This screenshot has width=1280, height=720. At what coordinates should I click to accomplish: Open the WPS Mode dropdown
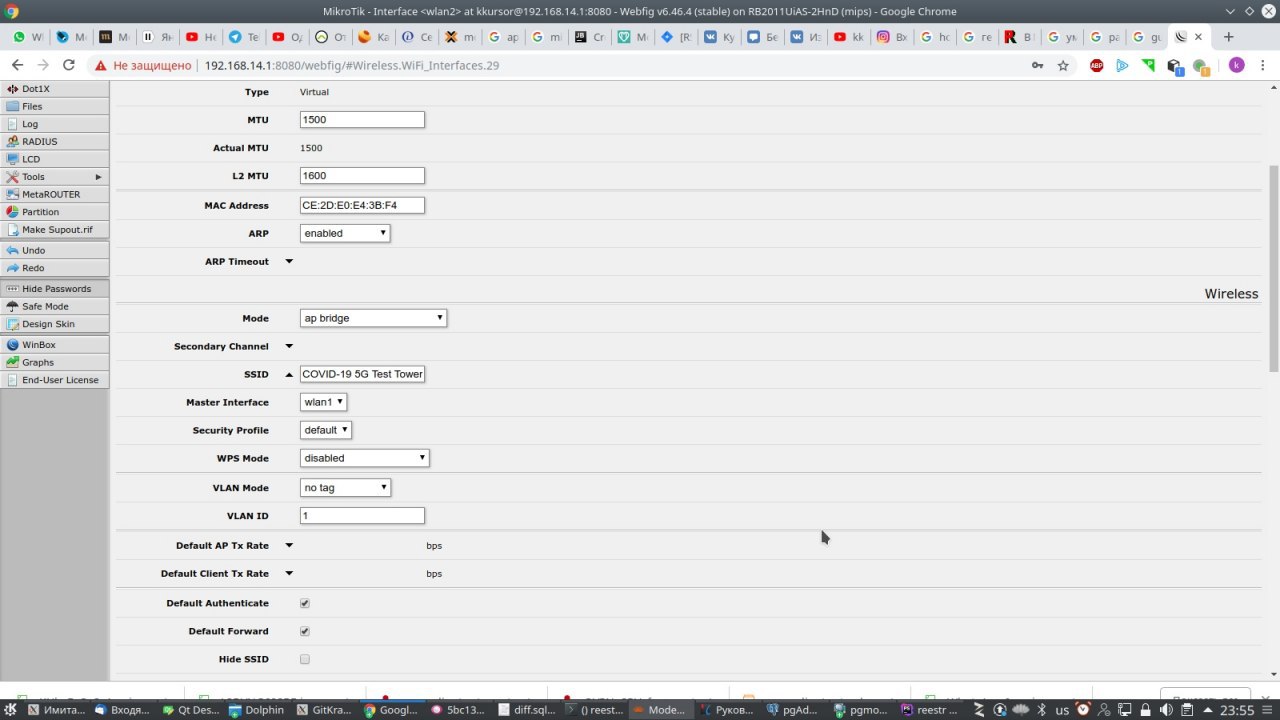click(365, 458)
